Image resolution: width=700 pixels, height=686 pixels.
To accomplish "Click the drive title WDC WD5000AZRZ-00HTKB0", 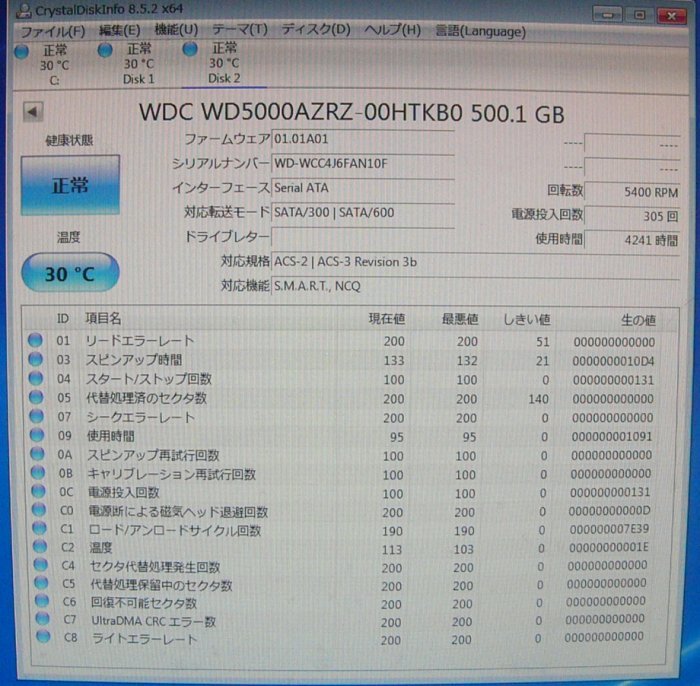I will [x=300, y=112].
